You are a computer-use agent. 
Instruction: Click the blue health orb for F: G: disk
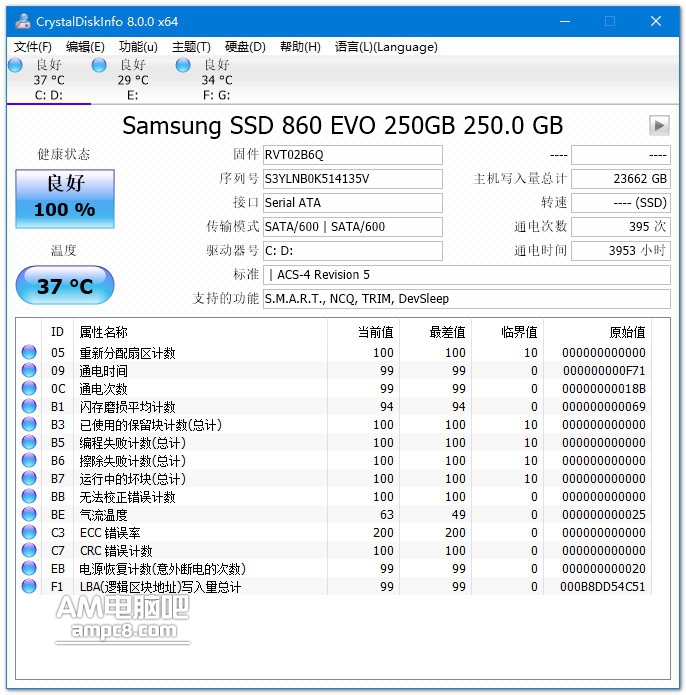[x=183, y=65]
